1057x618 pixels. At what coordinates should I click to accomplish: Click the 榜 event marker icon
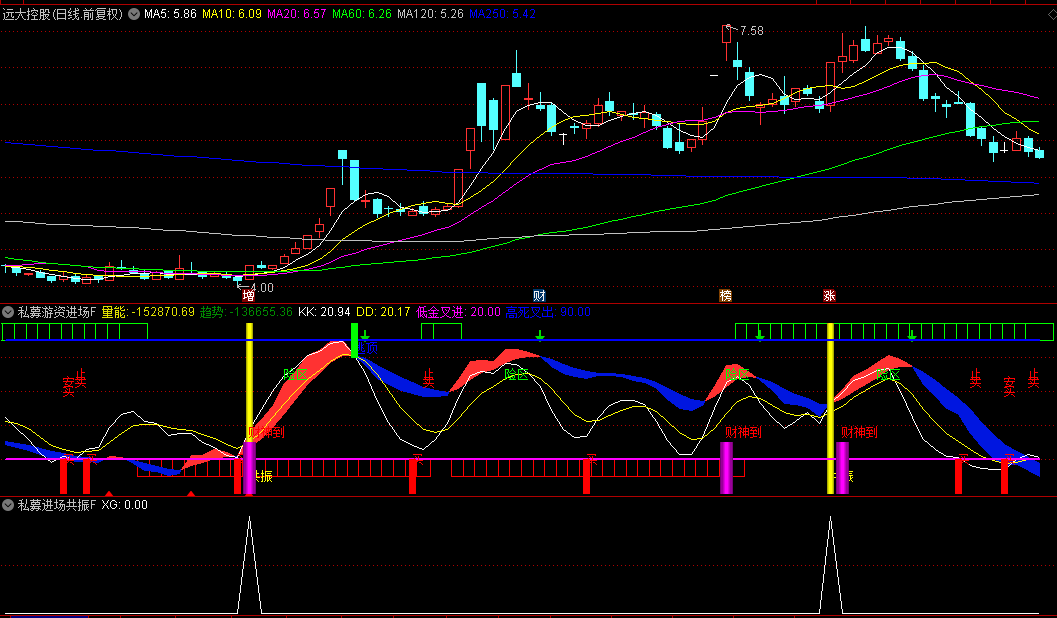coord(725,296)
